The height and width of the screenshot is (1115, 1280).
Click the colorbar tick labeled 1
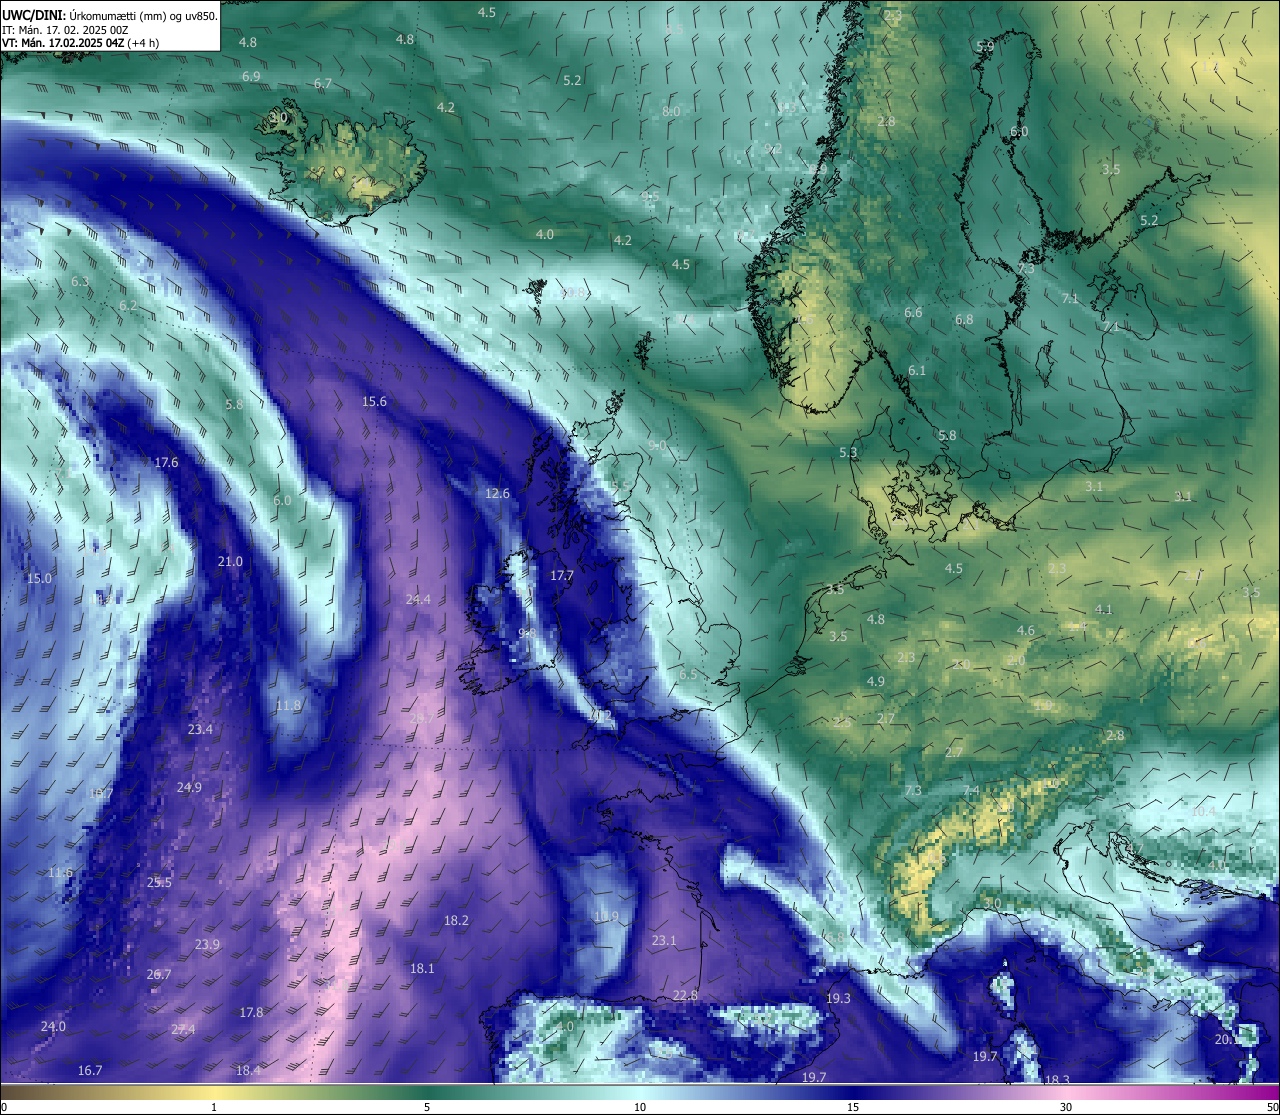[214, 1107]
